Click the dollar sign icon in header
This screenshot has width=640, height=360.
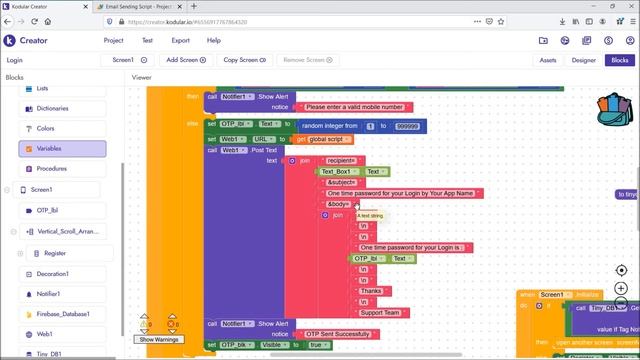(x=608, y=40)
